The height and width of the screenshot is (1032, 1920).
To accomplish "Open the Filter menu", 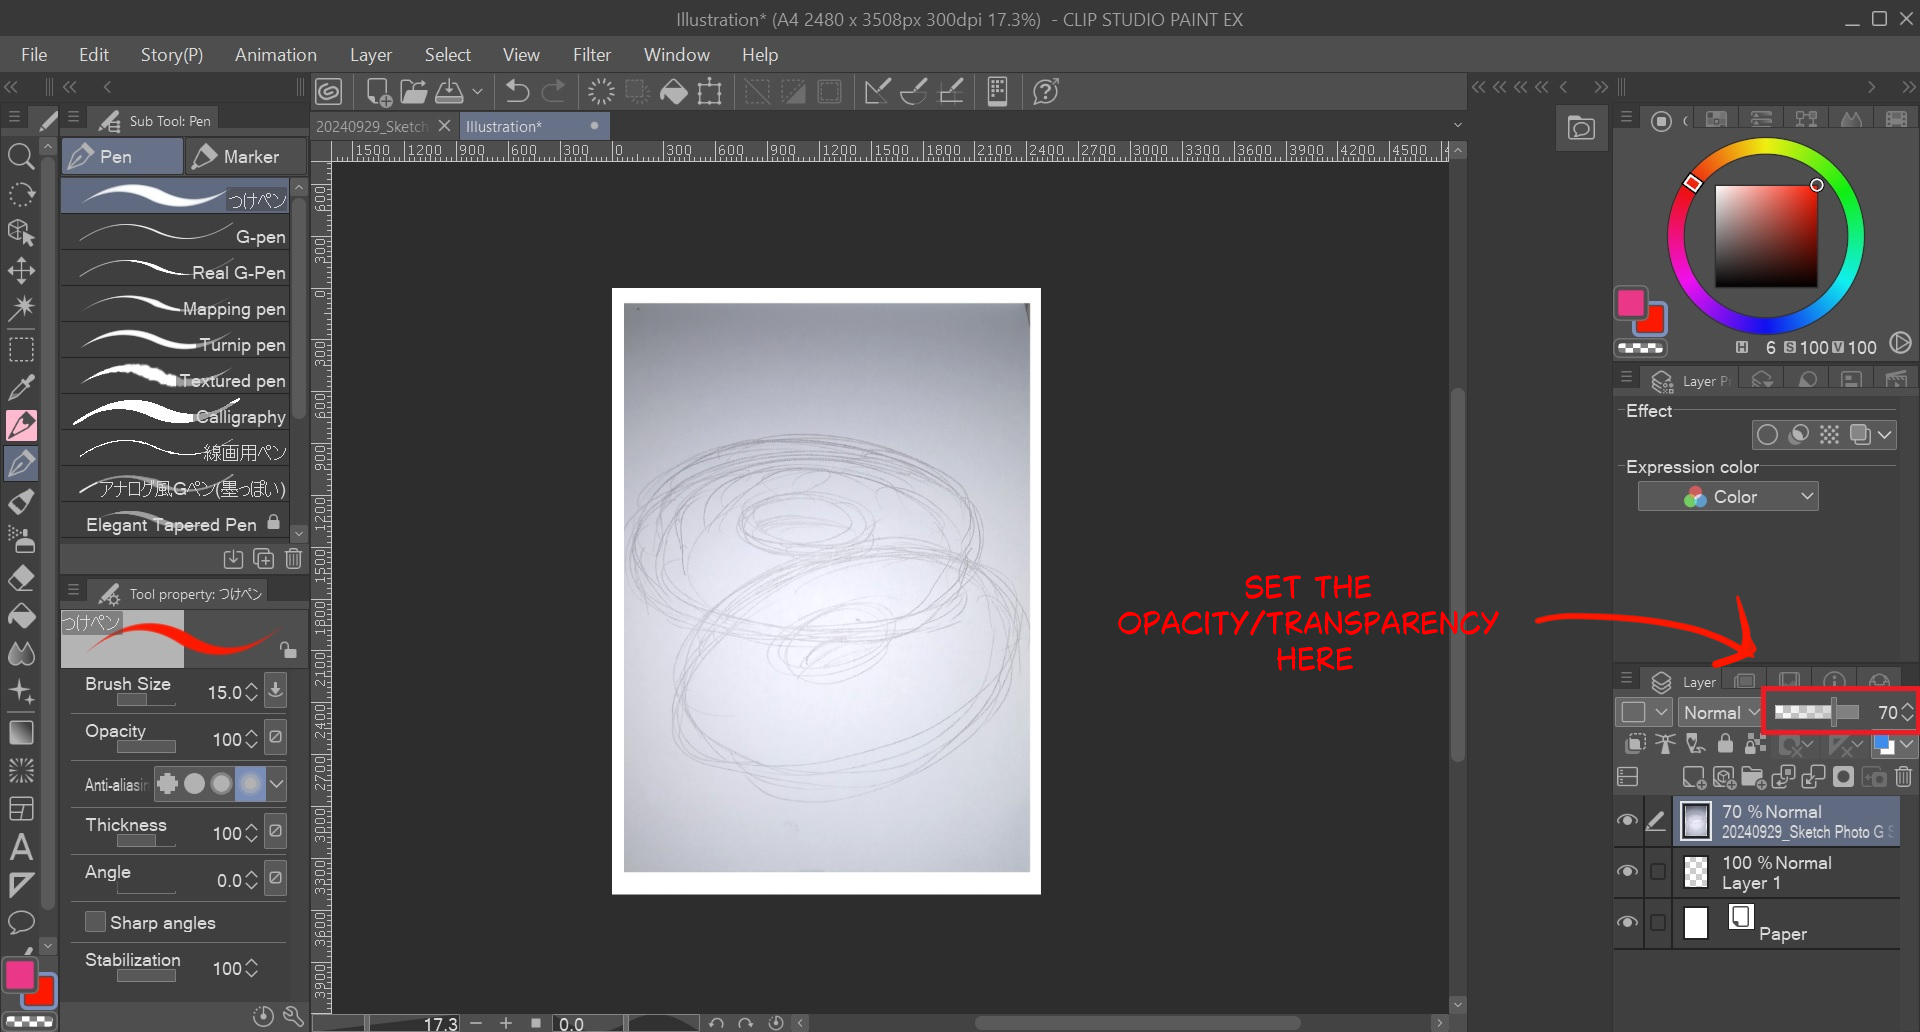I will pyautogui.click(x=591, y=55).
